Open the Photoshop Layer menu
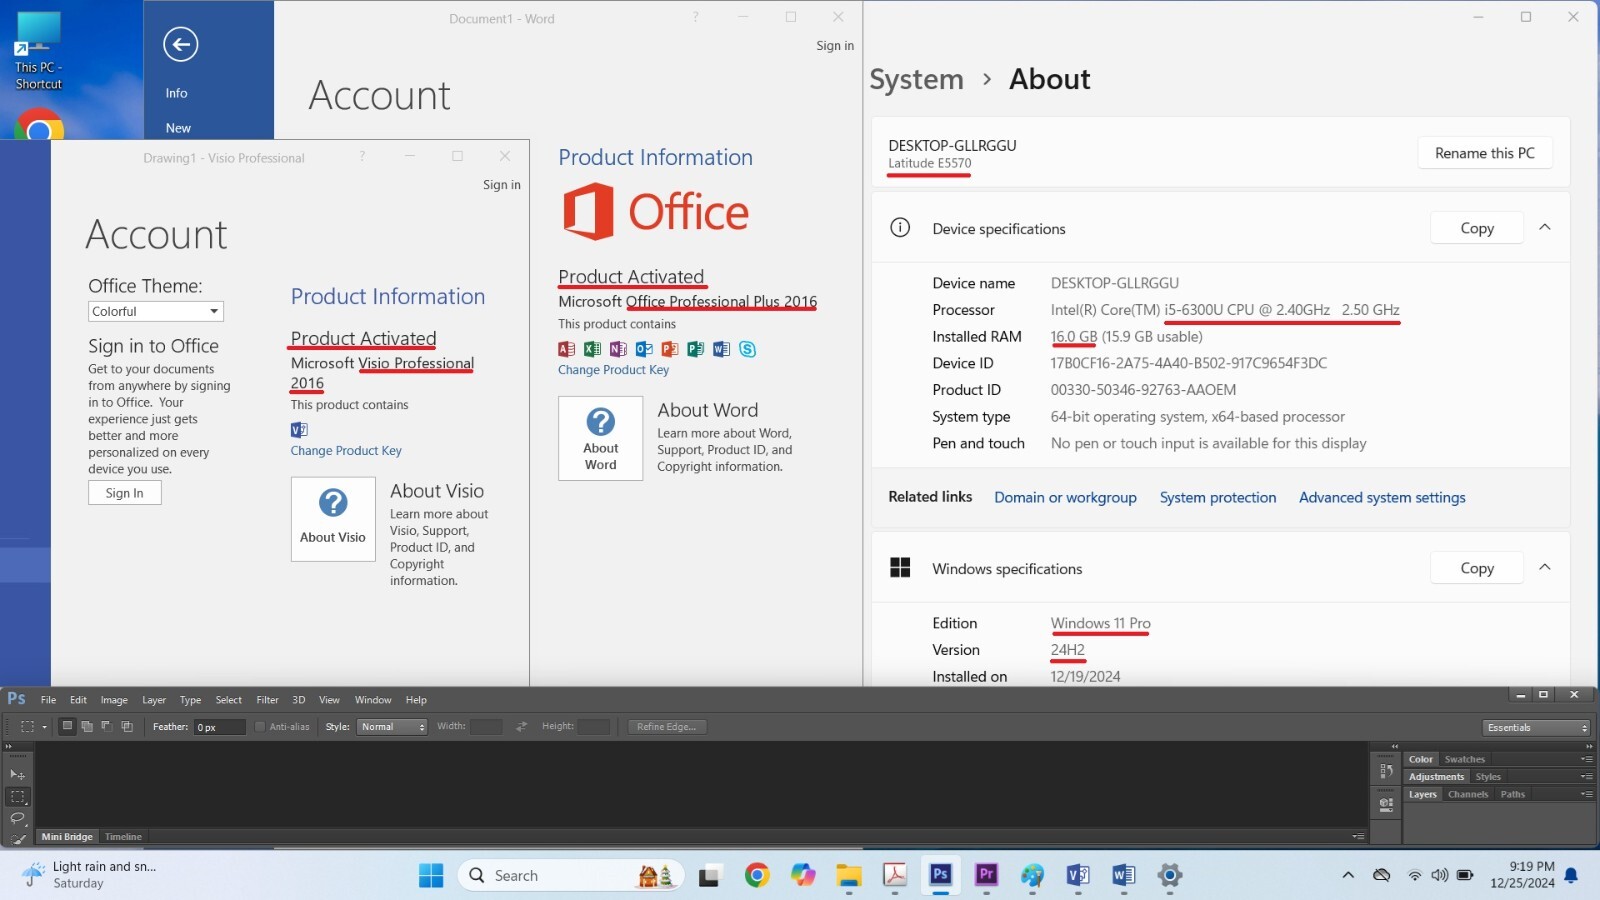This screenshot has width=1600, height=900. [154, 700]
